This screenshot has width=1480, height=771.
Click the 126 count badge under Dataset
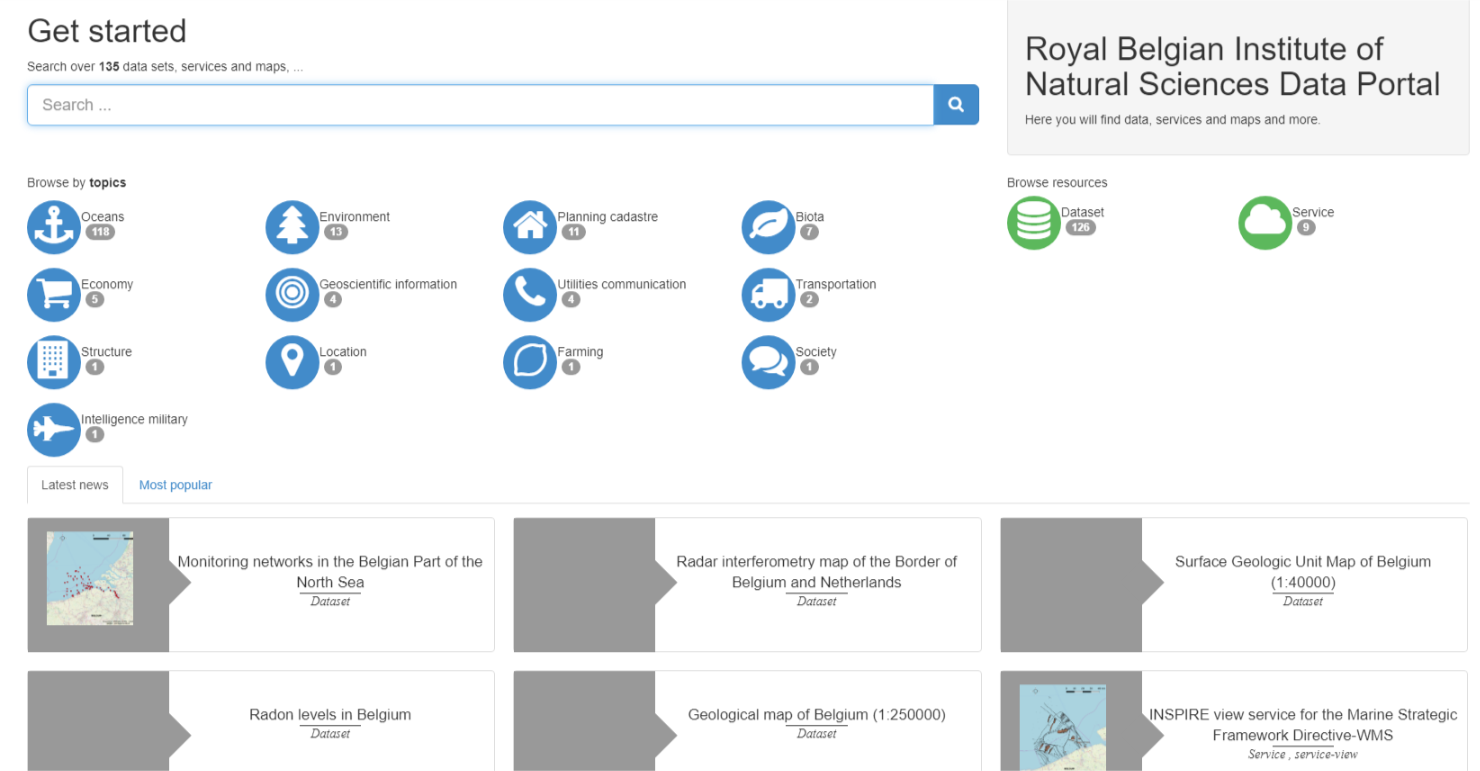click(x=1080, y=228)
